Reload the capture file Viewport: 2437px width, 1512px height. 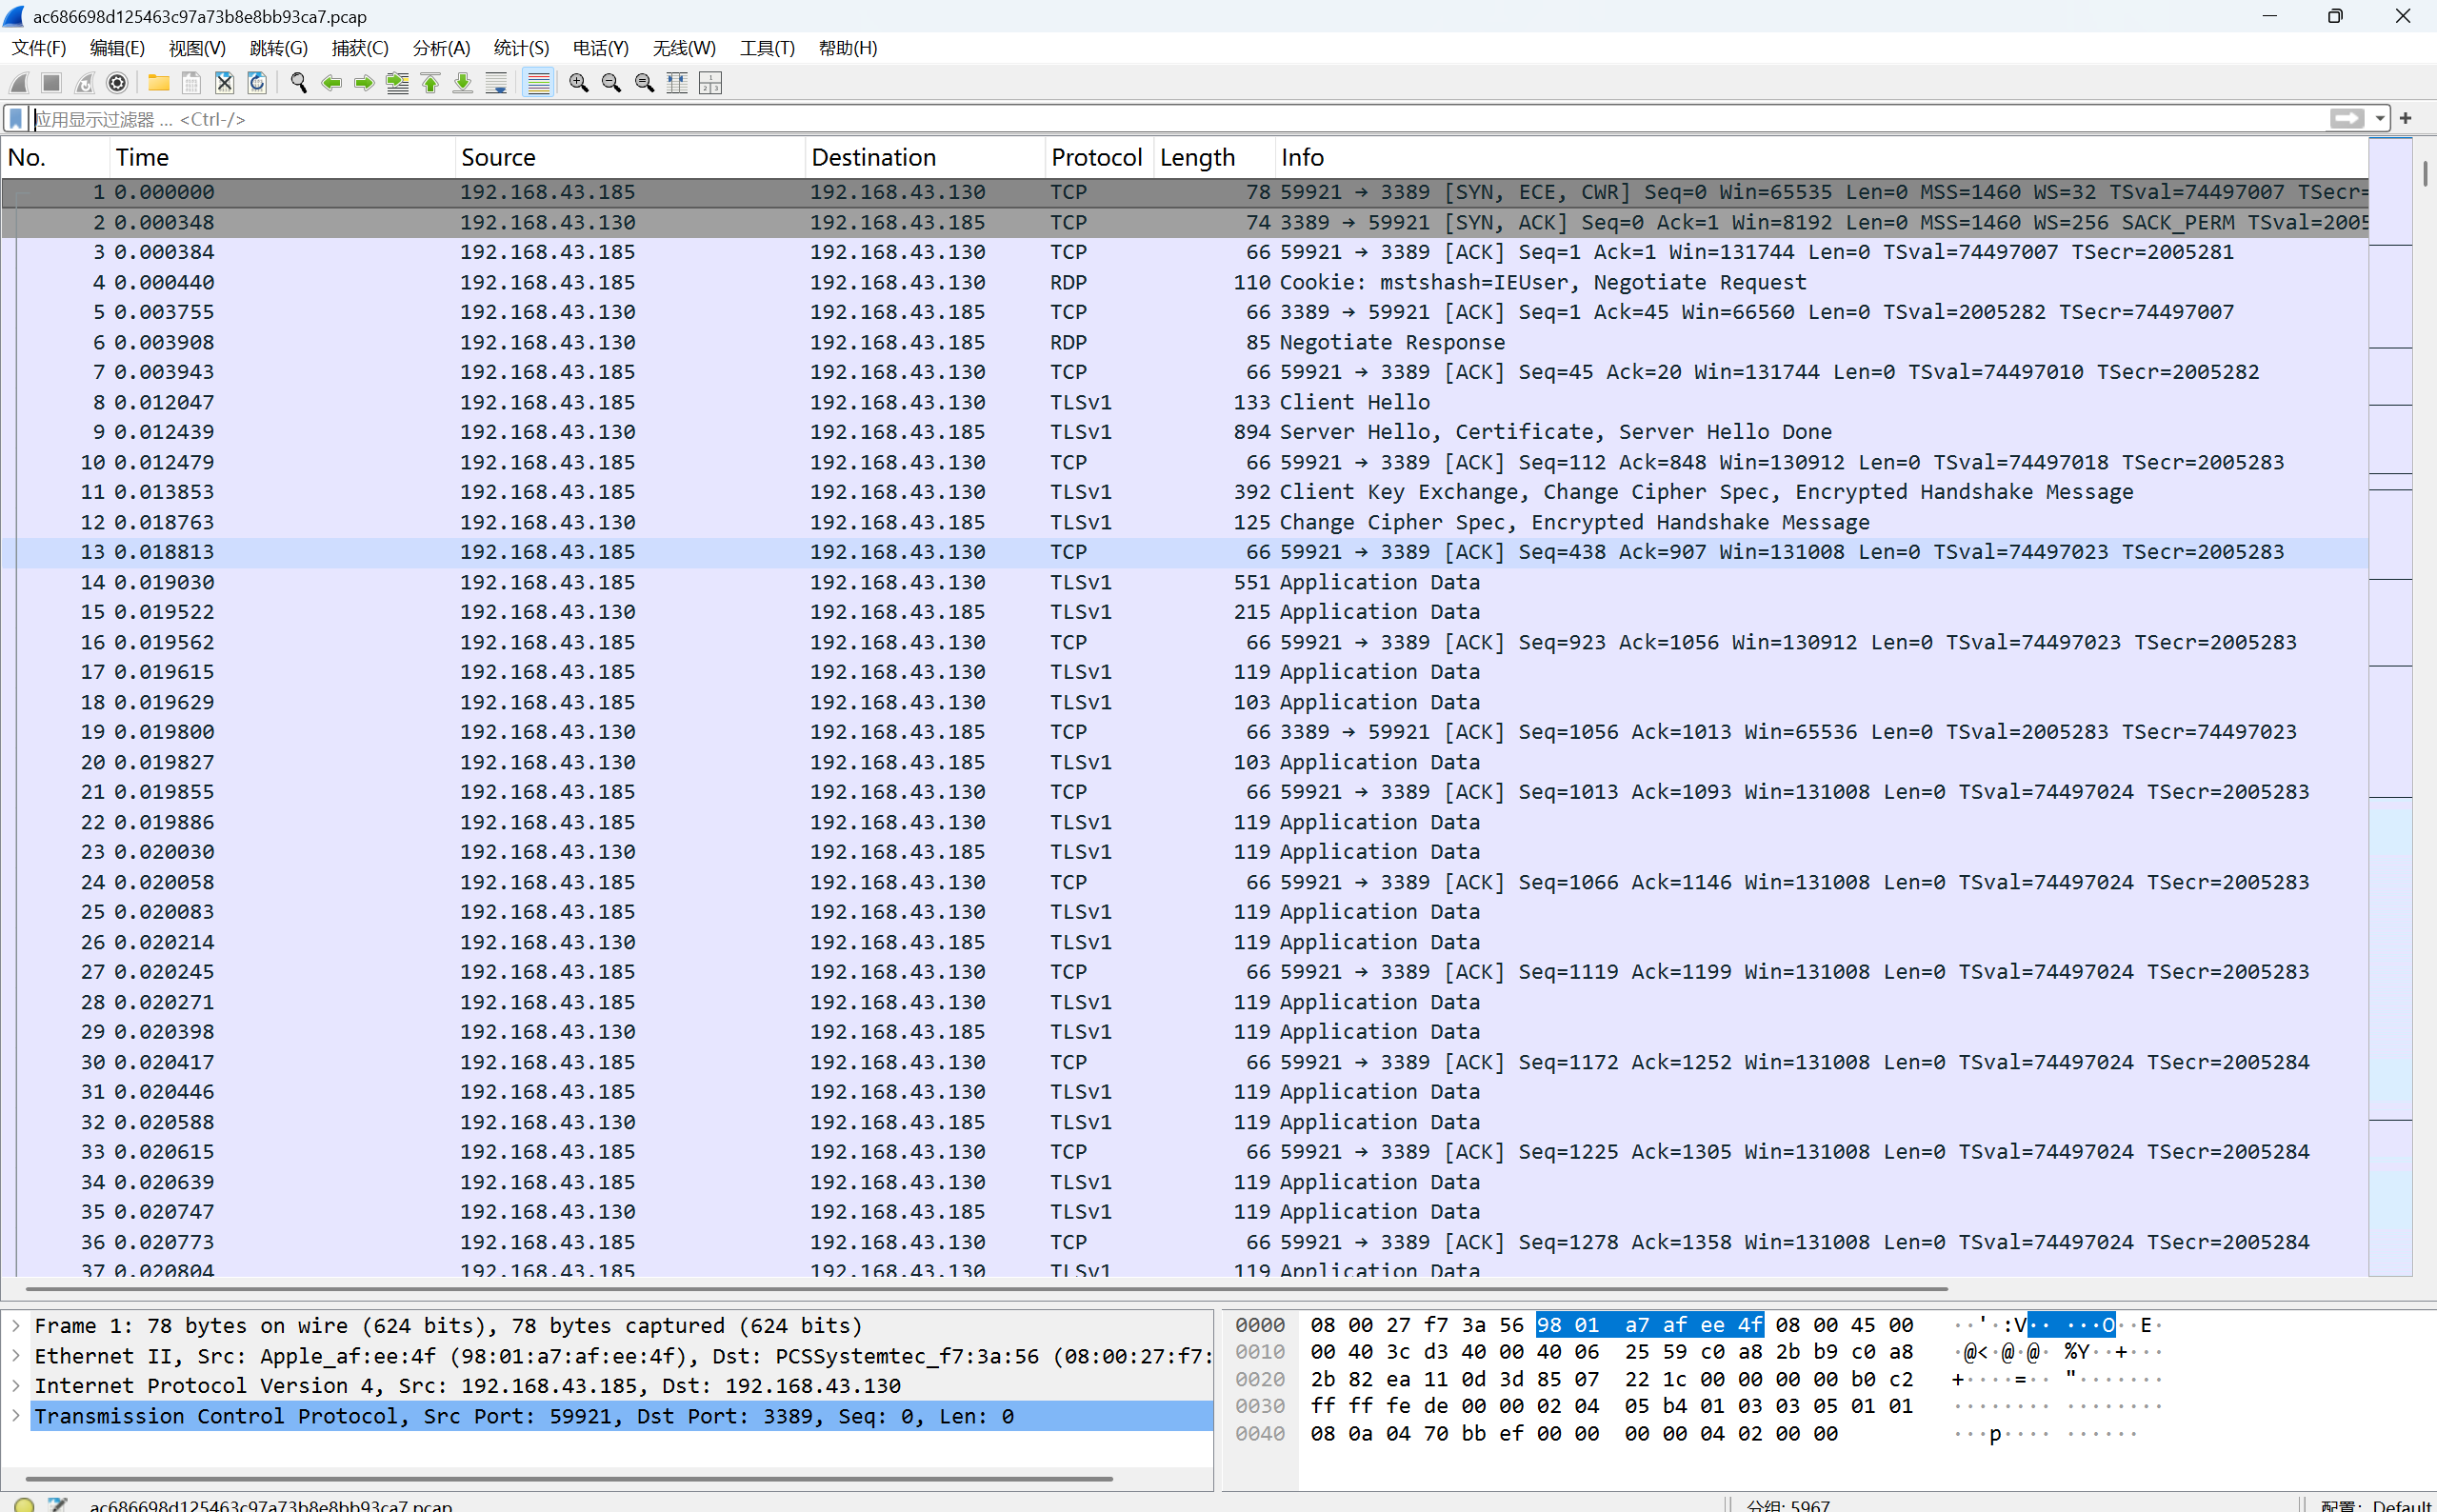(257, 83)
